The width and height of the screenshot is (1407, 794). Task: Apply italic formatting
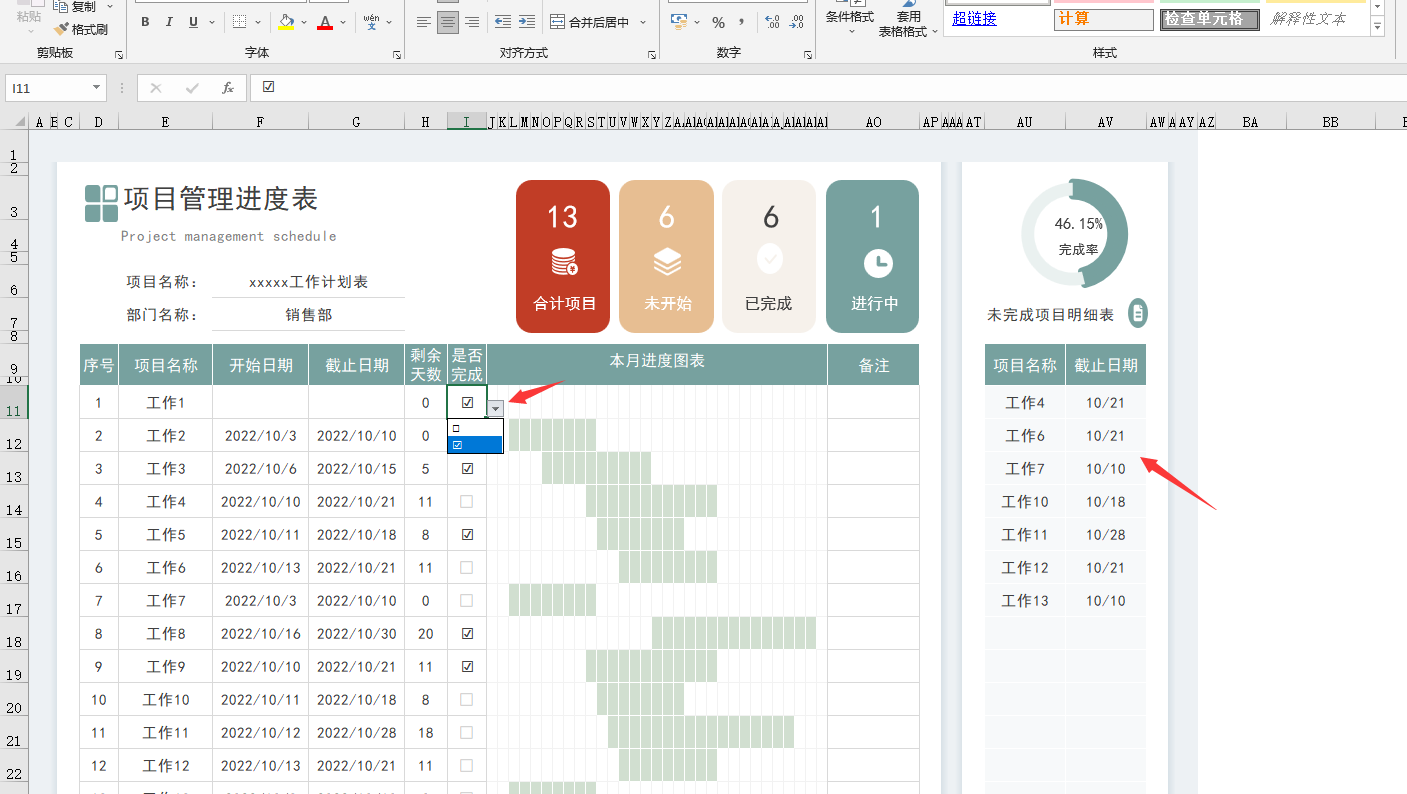169,22
